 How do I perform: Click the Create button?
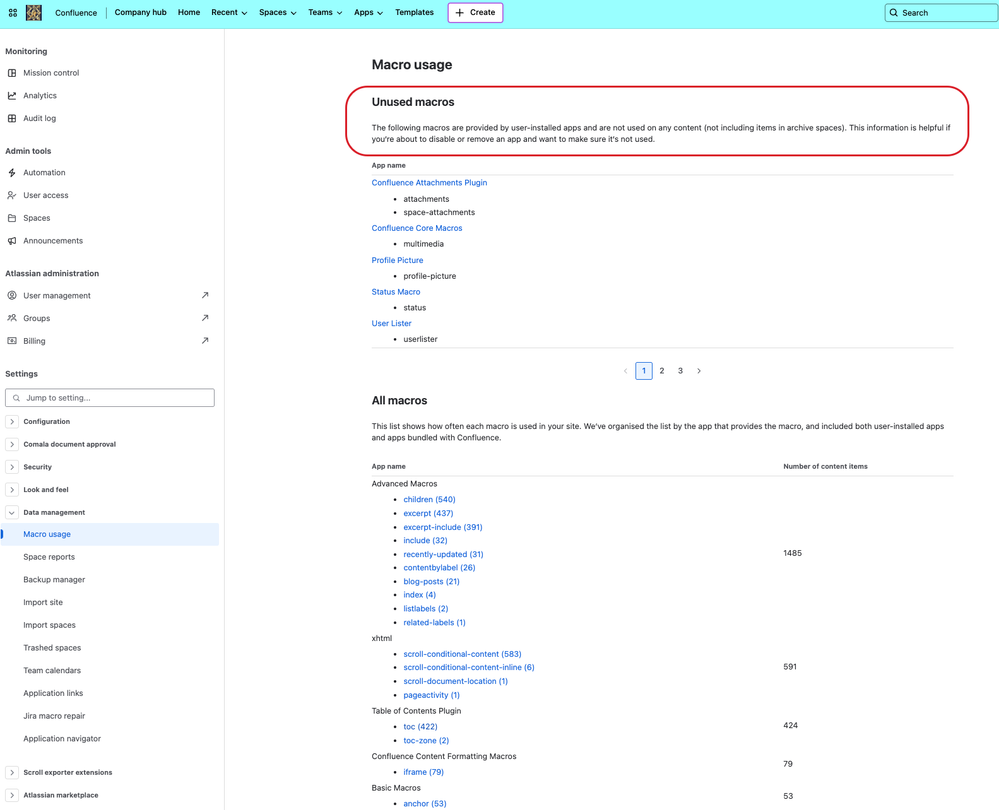click(x=475, y=13)
